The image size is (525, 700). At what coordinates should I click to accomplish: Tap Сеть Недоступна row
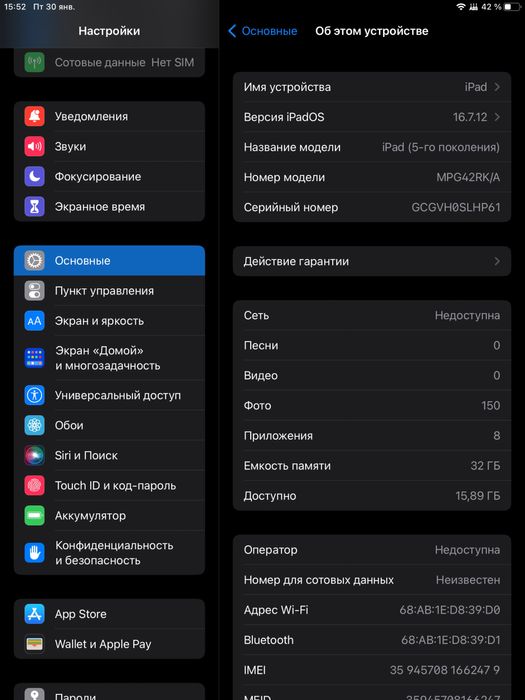(x=372, y=315)
